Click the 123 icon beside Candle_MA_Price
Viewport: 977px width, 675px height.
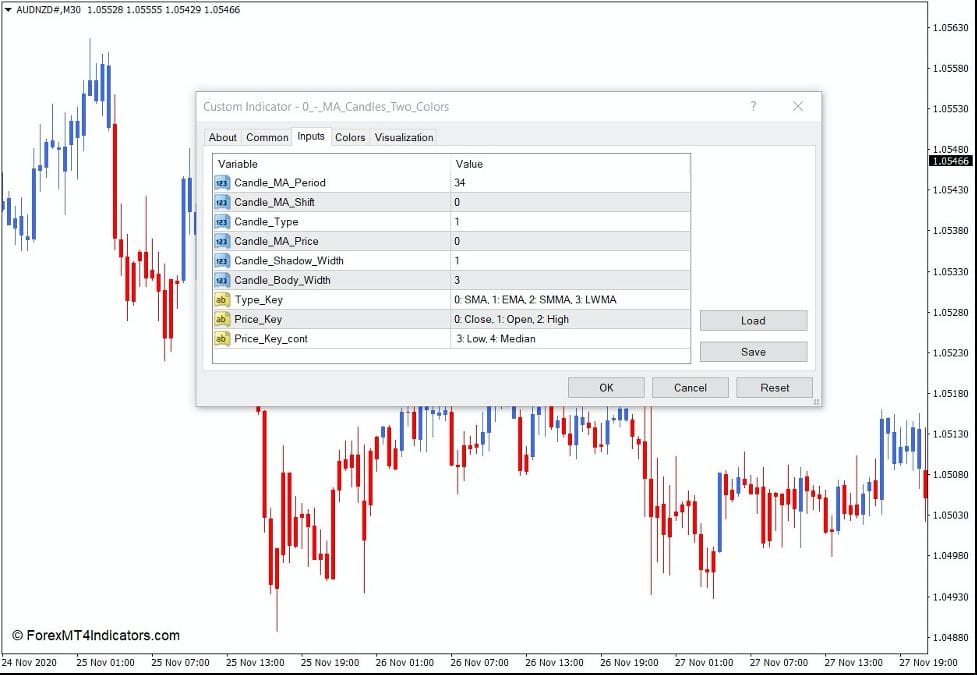click(x=220, y=241)
